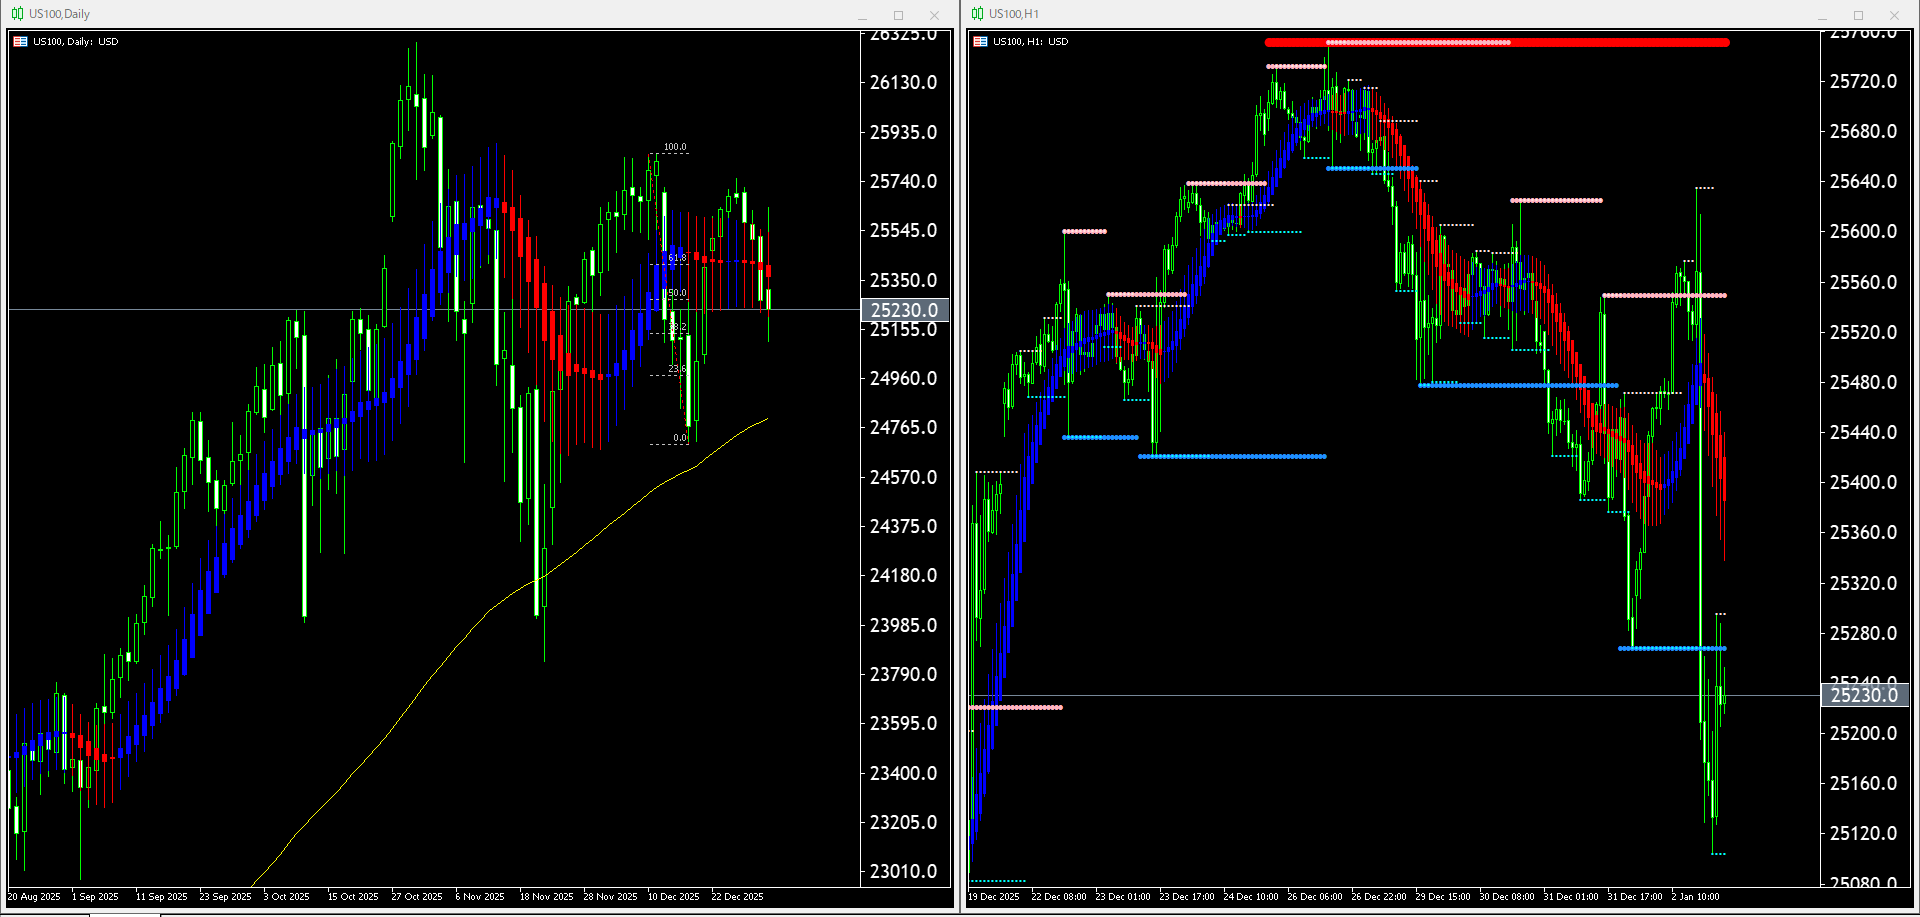The height and width of the screenshot is (917, 1920).
Task: Click the '19 Dec 2025' date on H1 axis
Action: coord(994,897)
